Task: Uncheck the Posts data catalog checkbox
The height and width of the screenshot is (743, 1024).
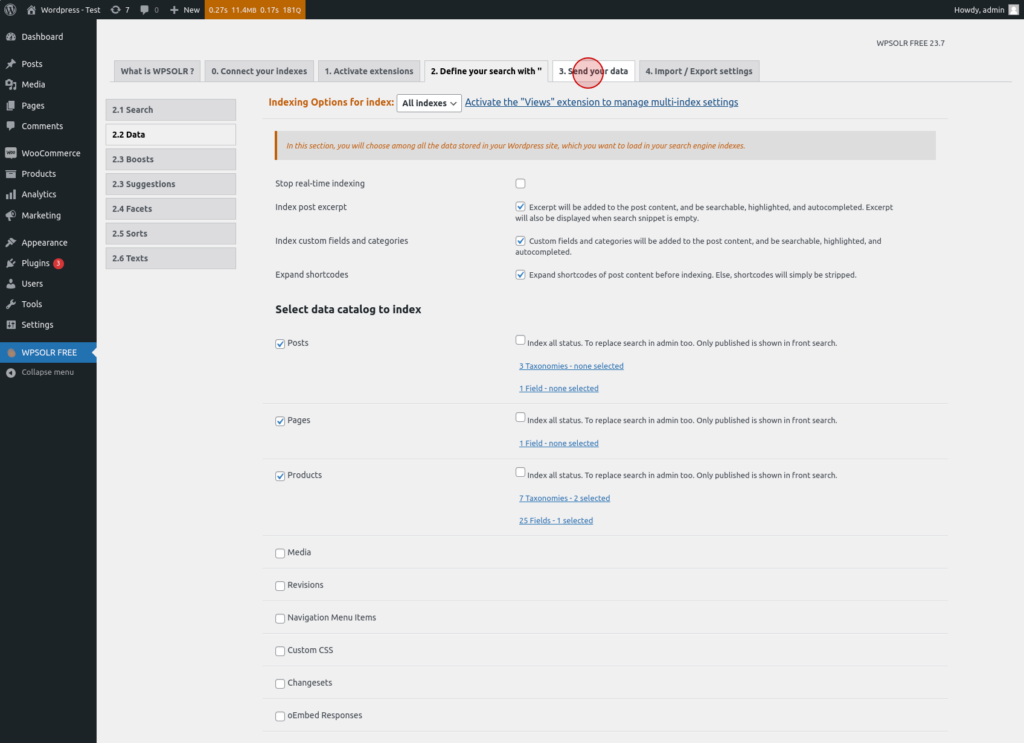Action: pos(280,343)
